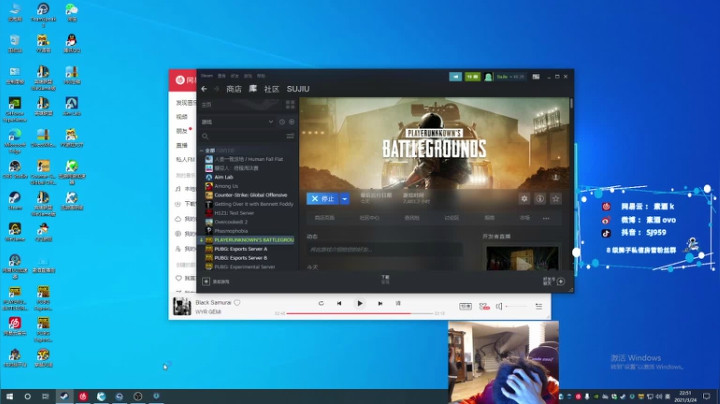Open the SUJIU profile tab
Screen dimensions: 720x404
298,89
